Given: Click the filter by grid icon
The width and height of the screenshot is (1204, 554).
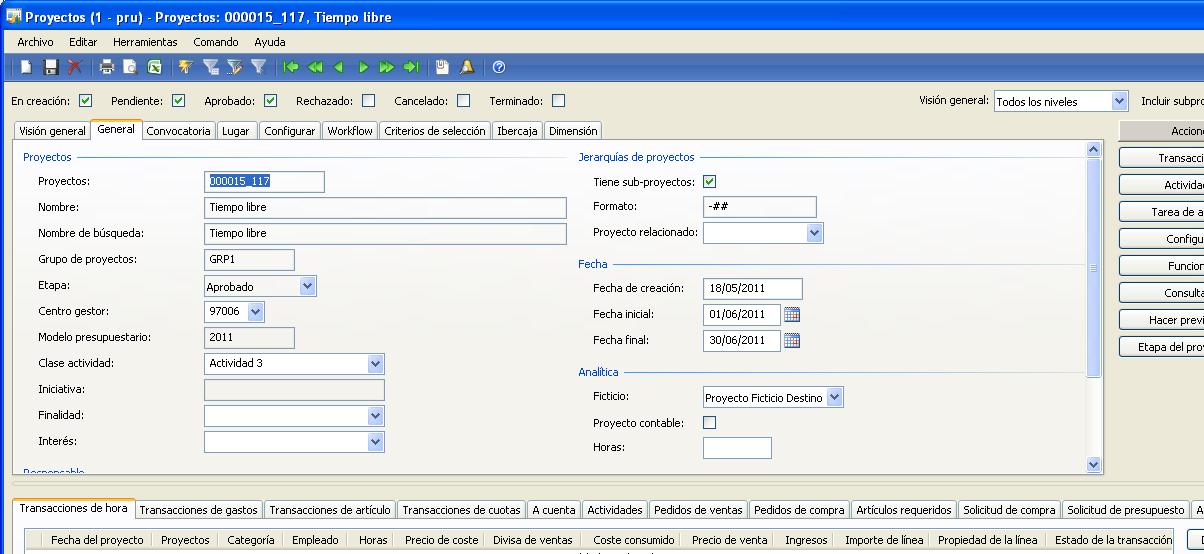Looking at the screenshot, I should 210,67.
